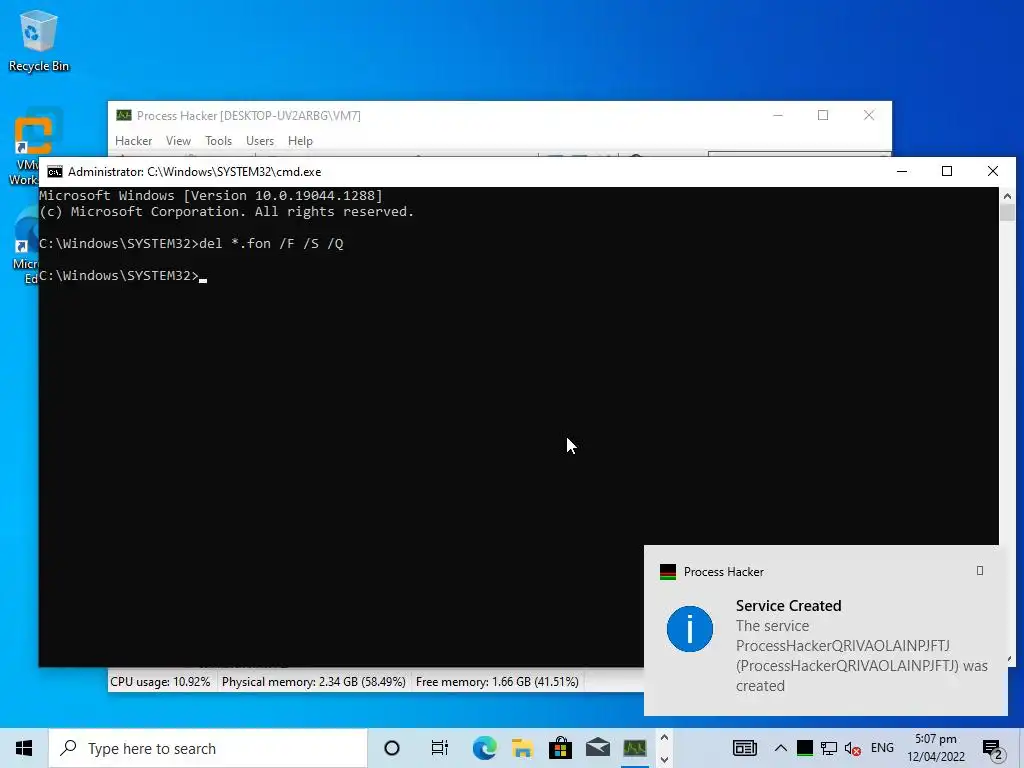This screenshot has height=768, width=1024.
Task: Click the Process Hacker taskbar button
Action: coord(635,748)
